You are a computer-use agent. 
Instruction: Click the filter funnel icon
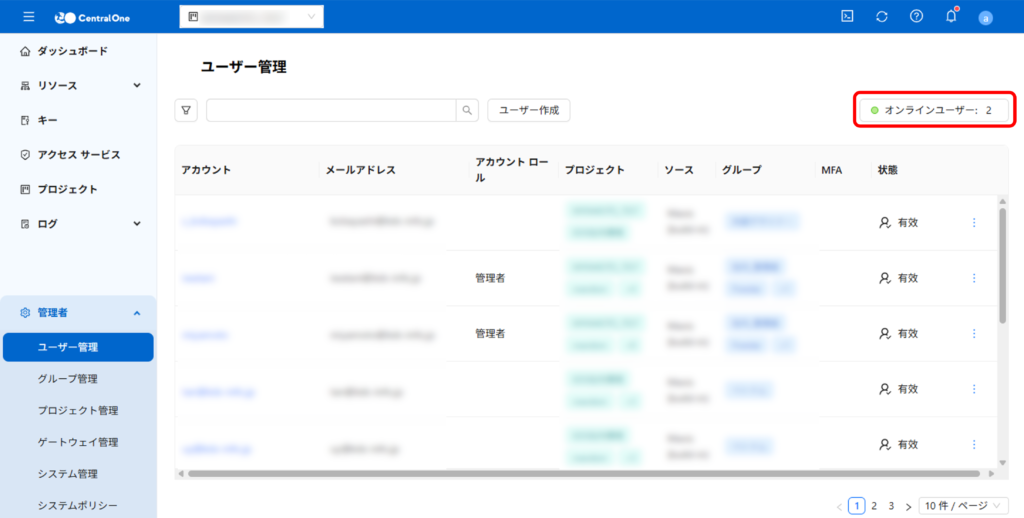tap(186, 111)
